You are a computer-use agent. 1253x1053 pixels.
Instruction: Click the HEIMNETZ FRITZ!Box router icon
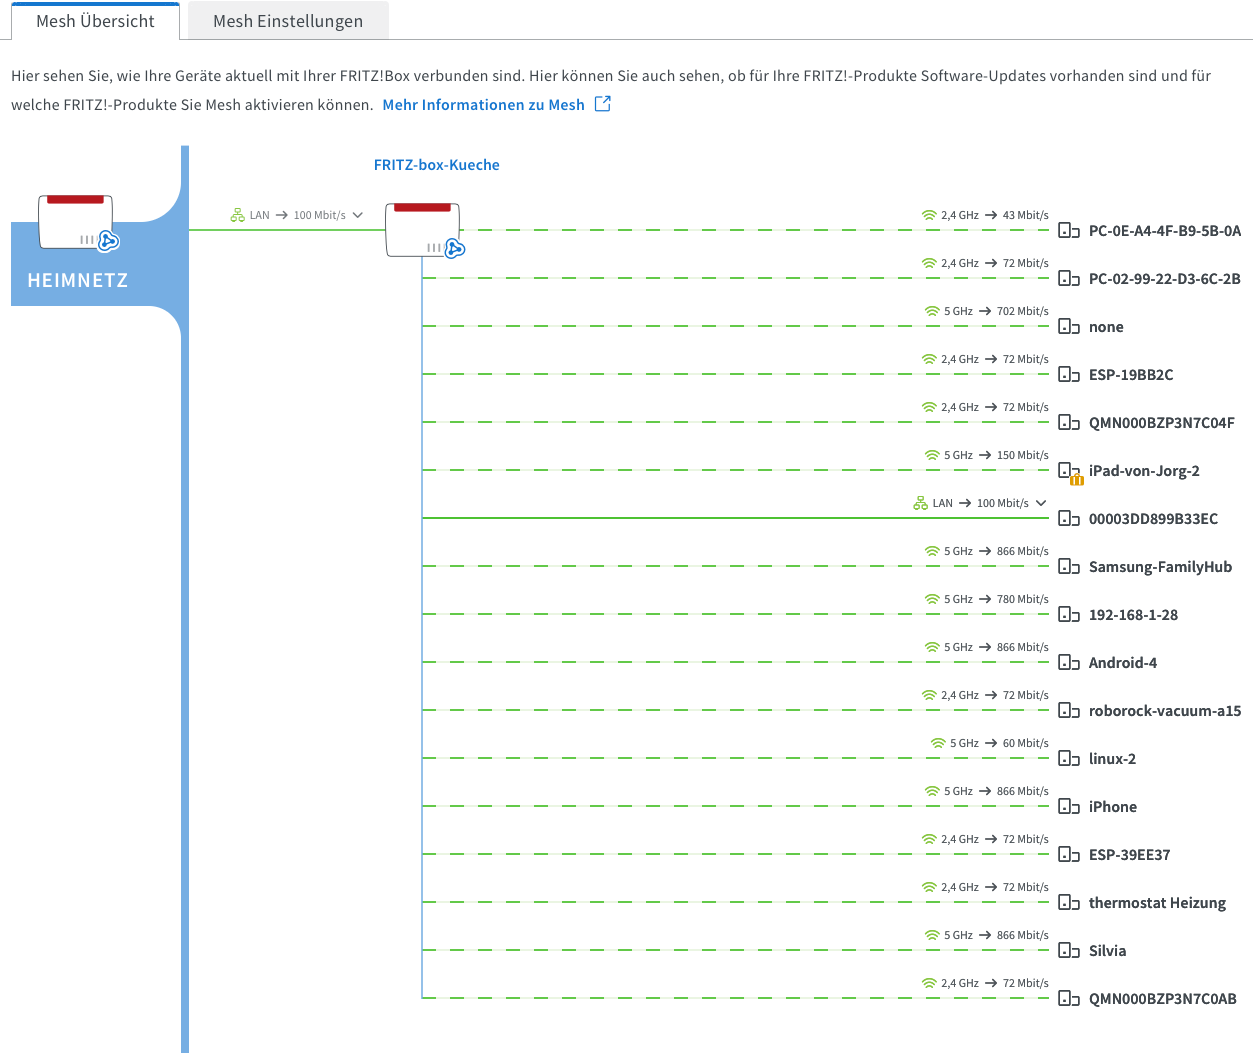click(x=78, y=223)
